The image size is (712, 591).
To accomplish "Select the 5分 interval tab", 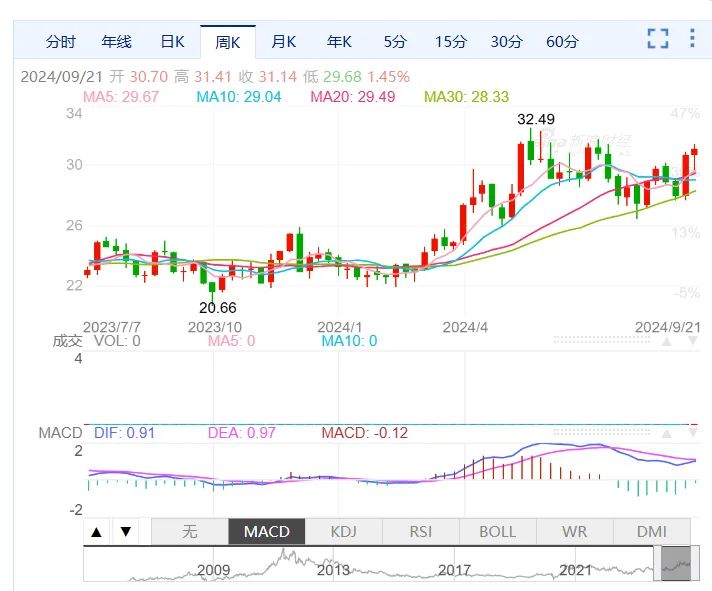I will click(x=395, y=42).
